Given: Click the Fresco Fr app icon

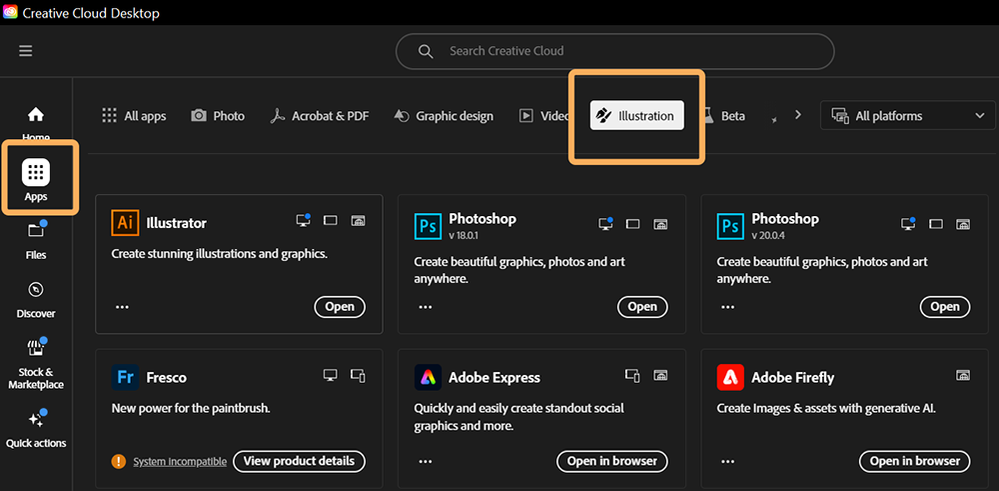Looking at the screenshot, I should [x=125, y=377].
